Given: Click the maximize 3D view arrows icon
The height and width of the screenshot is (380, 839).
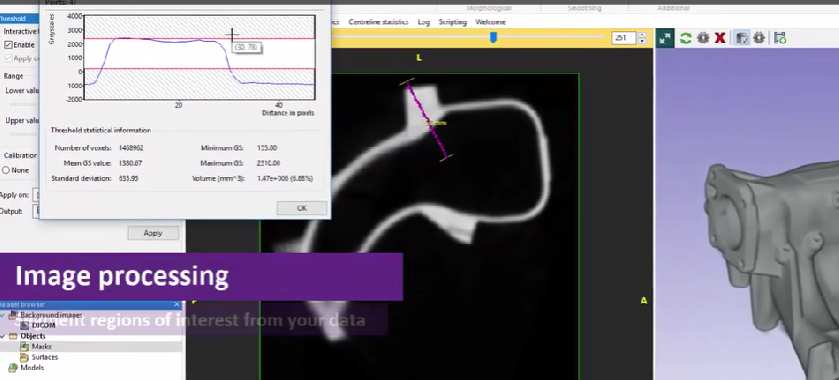Looking at the screenshot, I should [x=665, y=38].
